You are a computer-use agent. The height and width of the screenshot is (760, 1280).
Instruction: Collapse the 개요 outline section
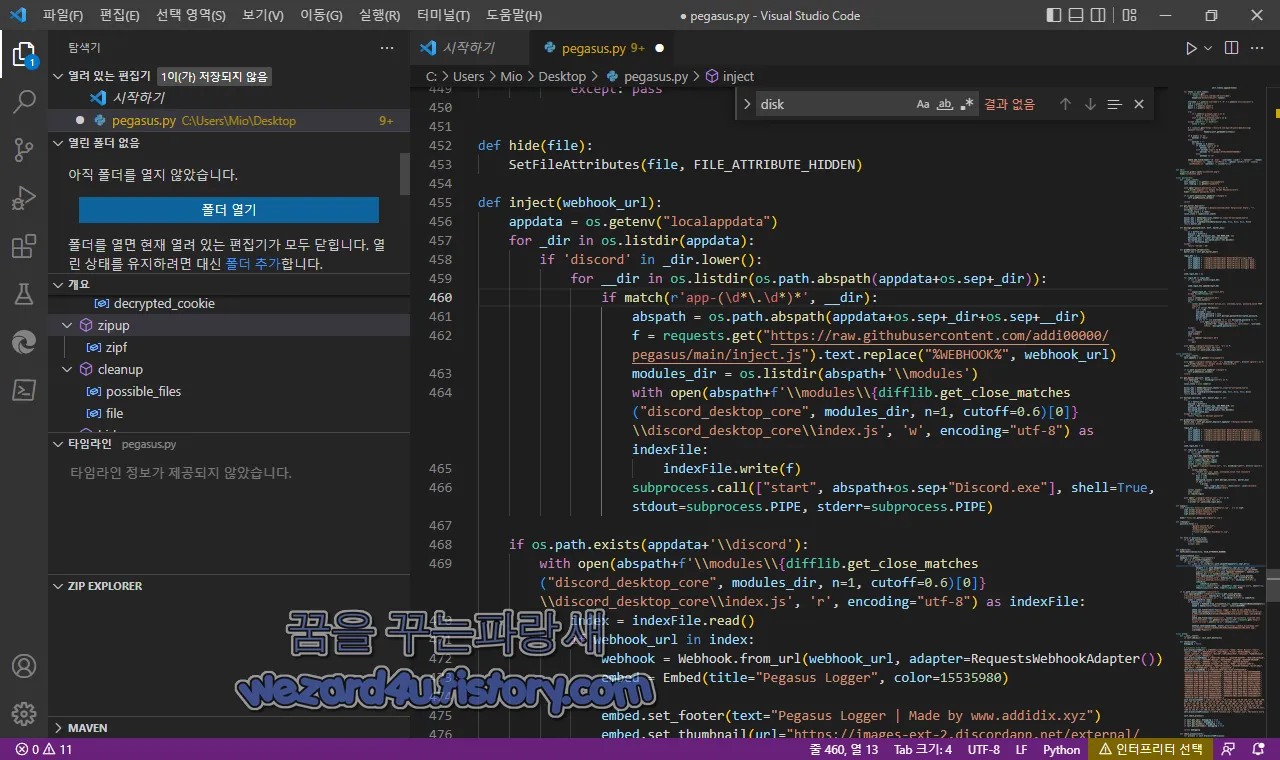click(x=58, y=285)
